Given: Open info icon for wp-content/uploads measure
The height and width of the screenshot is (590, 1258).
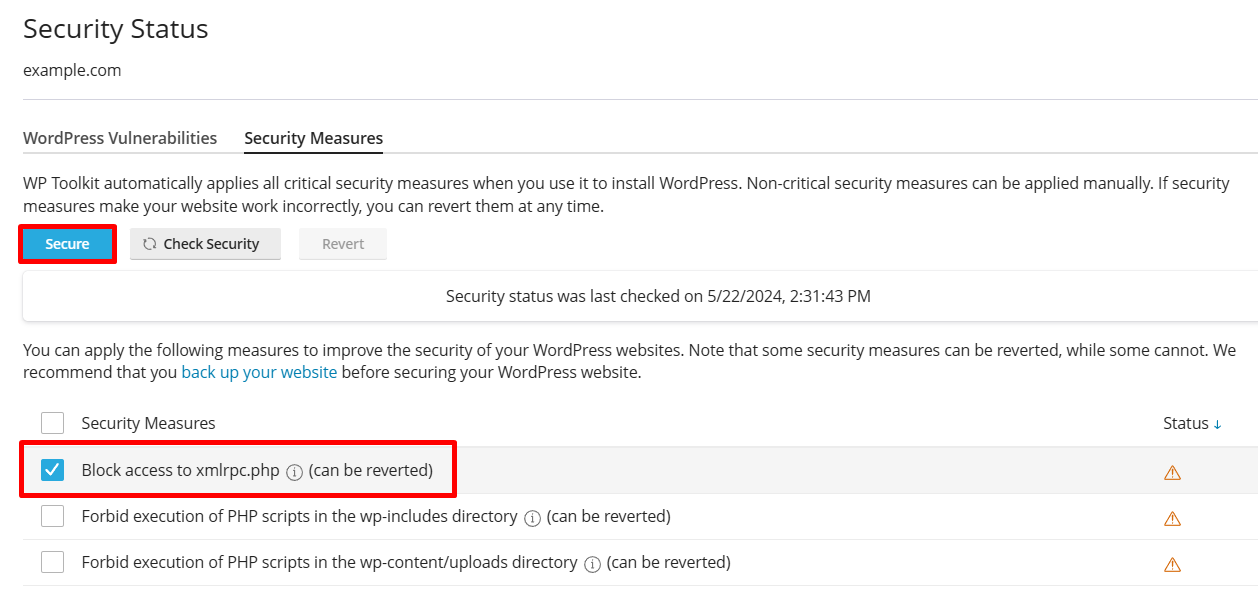Looking at the screenshot, I should coord(592,564).
